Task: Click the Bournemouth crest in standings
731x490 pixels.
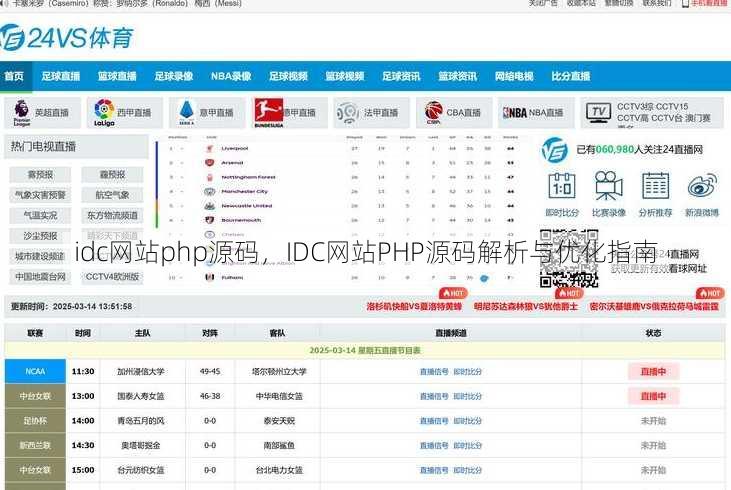Action: (x=210, y=220)
